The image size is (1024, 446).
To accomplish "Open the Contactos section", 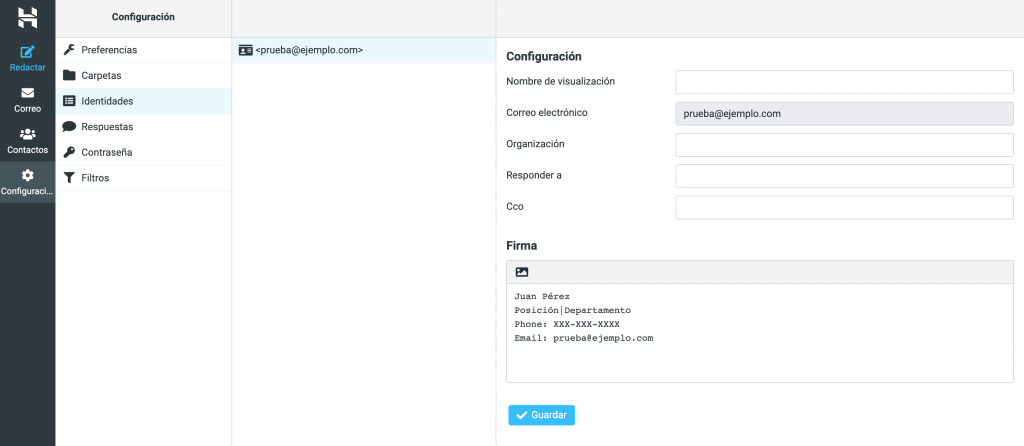I will pos(27,141).
